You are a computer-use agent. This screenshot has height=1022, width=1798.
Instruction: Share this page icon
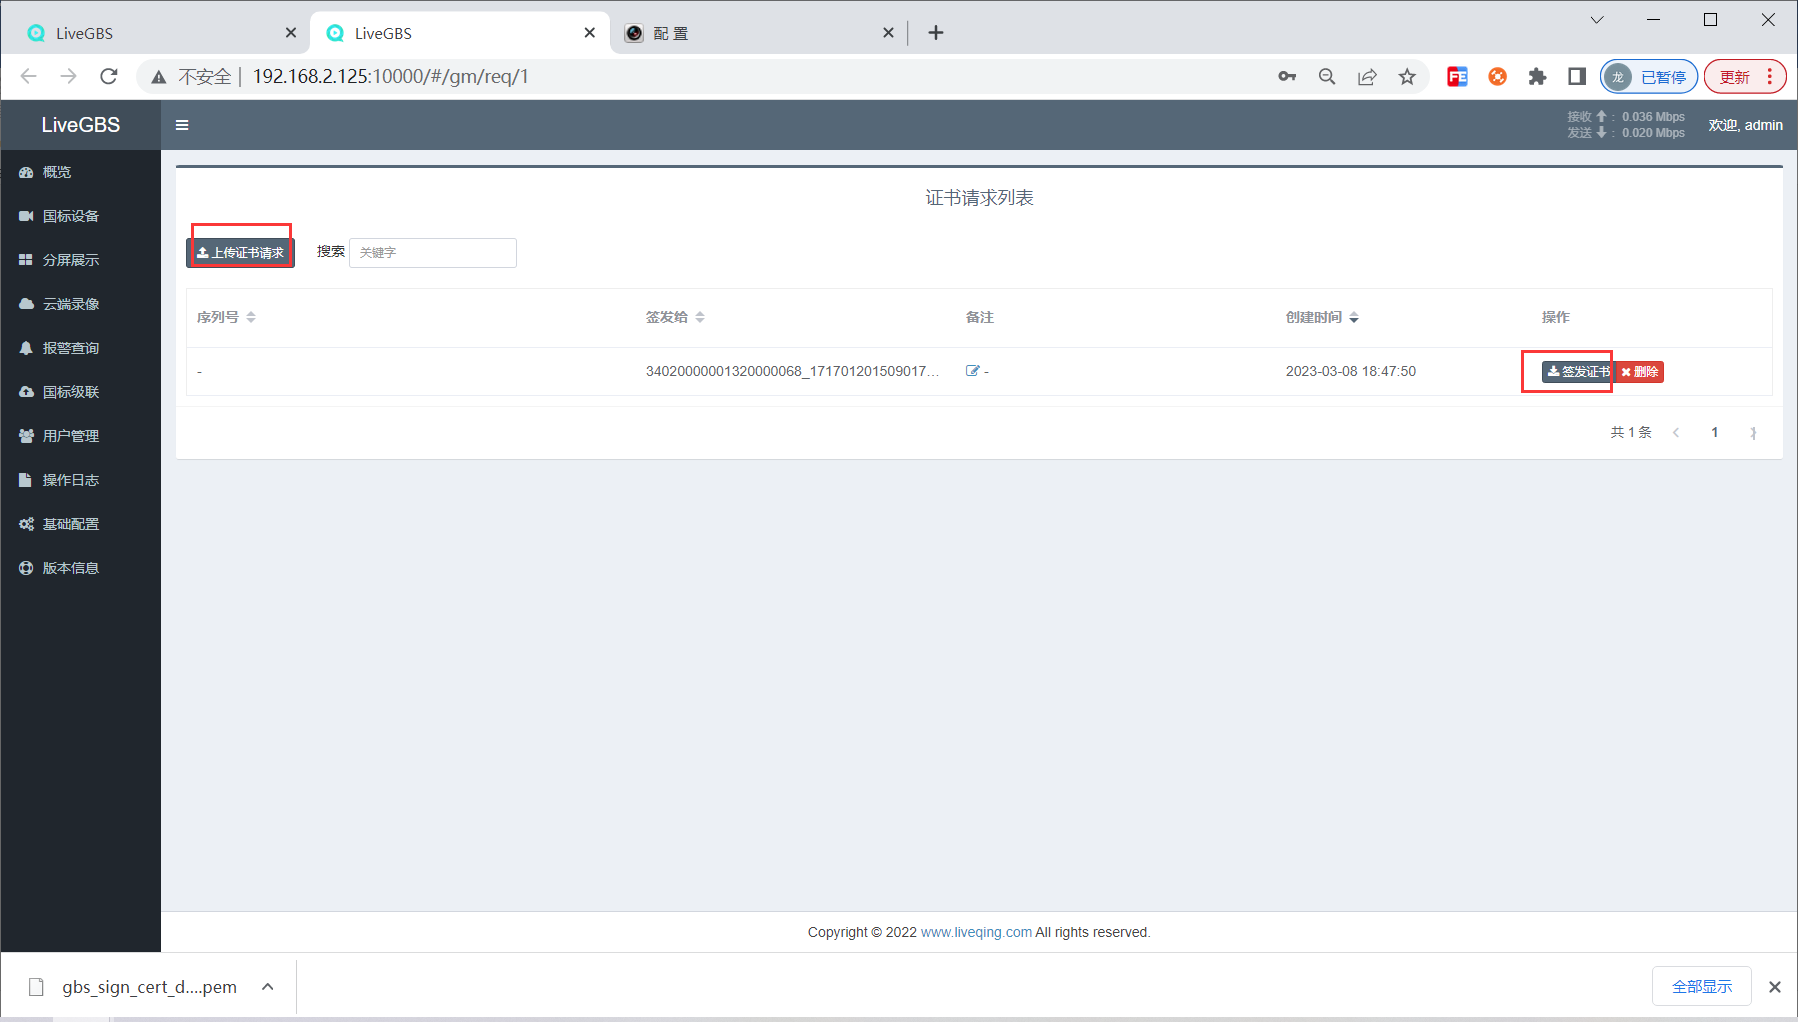click(x=1367, y=76)
